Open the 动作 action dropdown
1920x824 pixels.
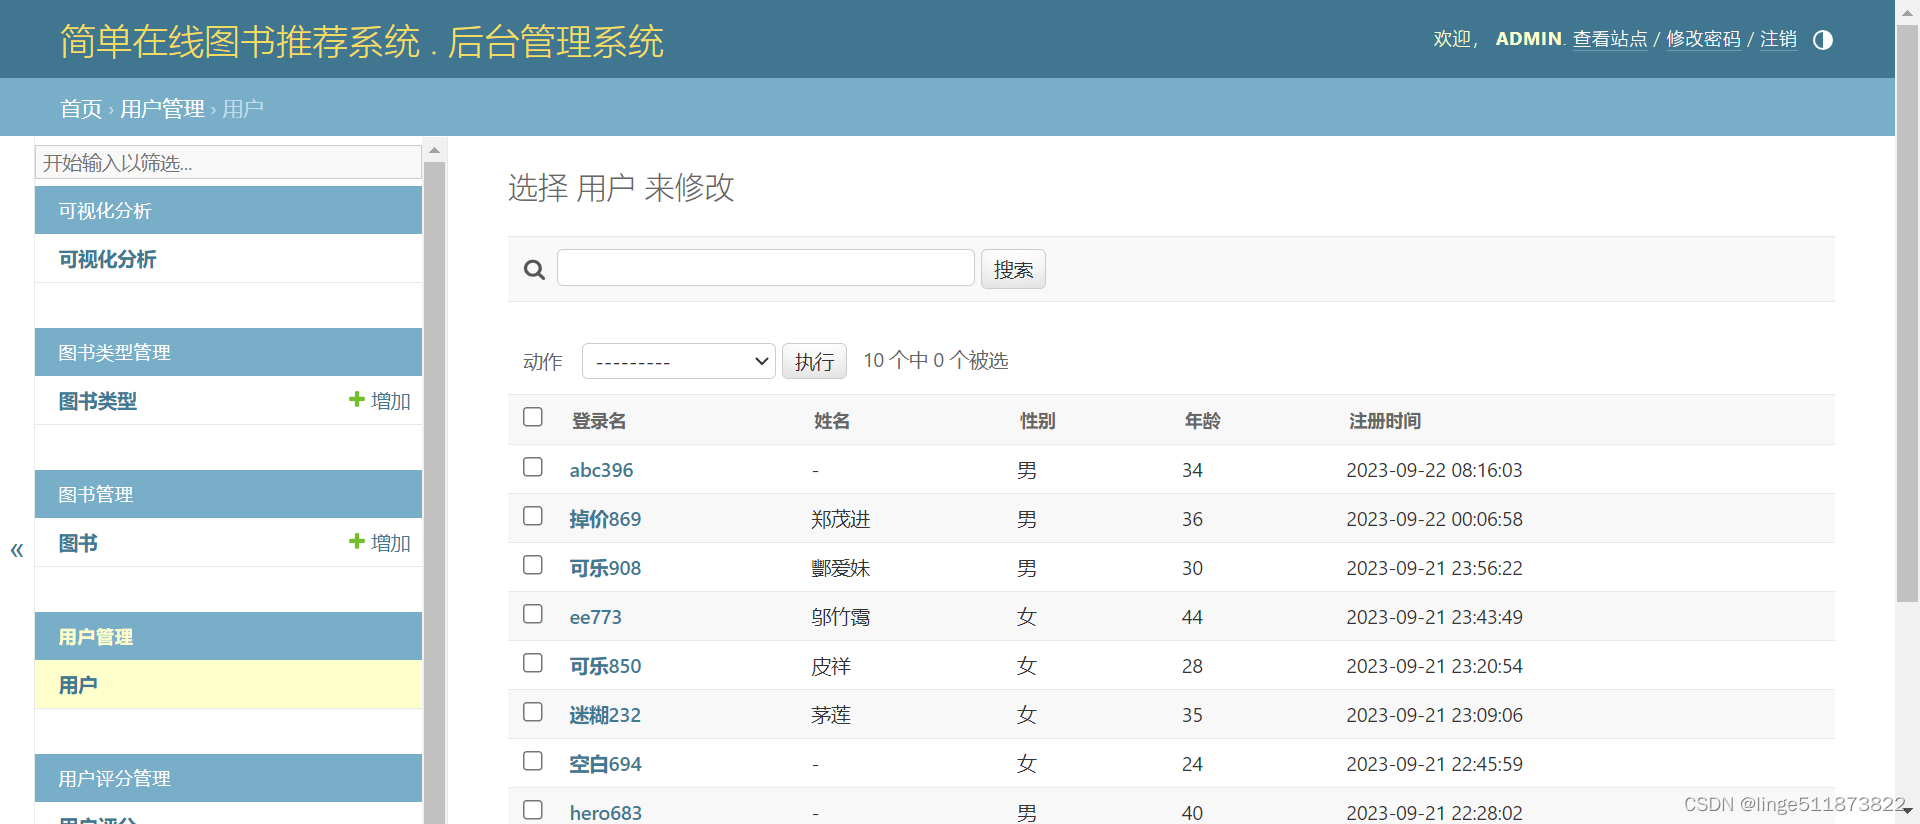coord(679,361)
